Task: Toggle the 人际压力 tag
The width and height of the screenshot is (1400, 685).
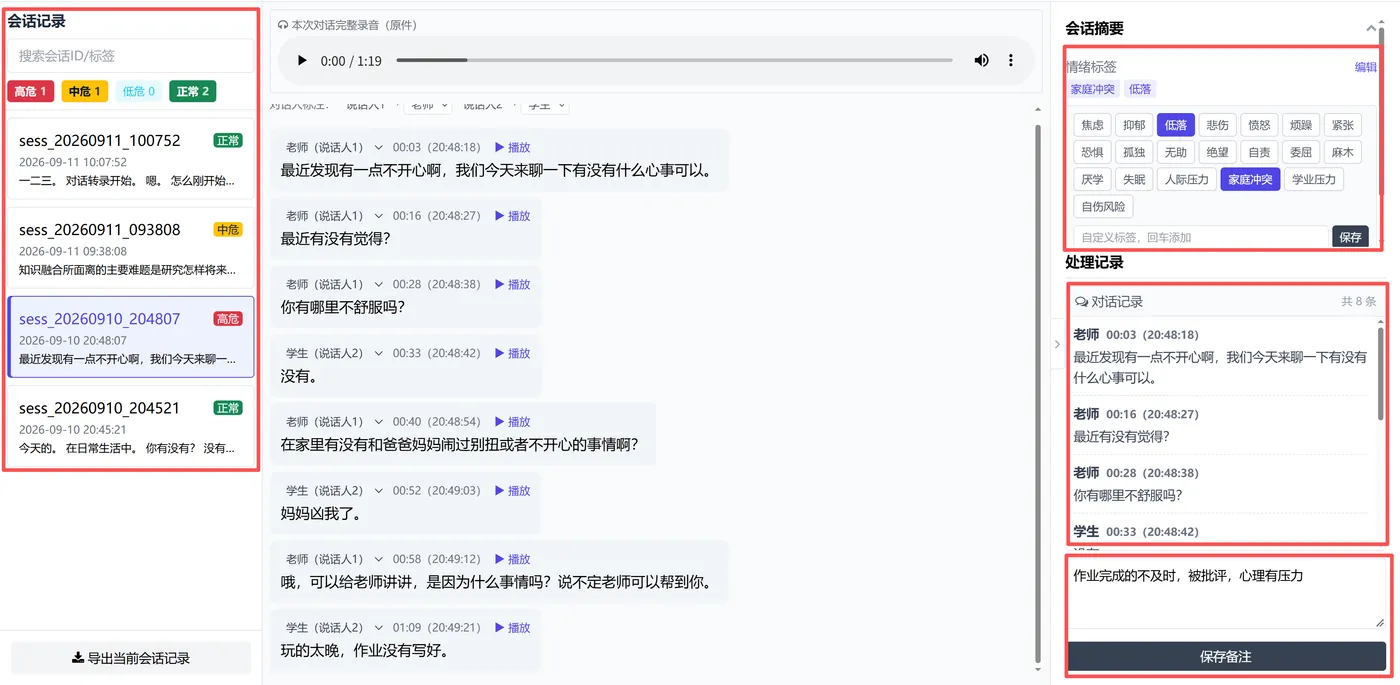Action: point(1187,179)
